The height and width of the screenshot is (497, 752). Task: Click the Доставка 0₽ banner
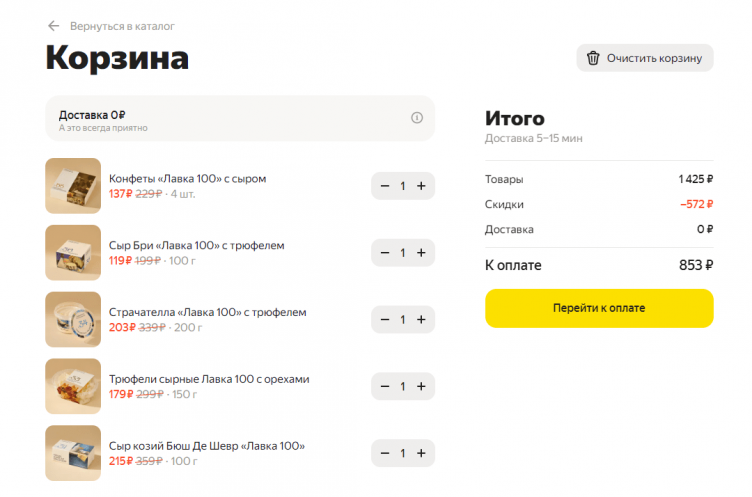(230, 119)
